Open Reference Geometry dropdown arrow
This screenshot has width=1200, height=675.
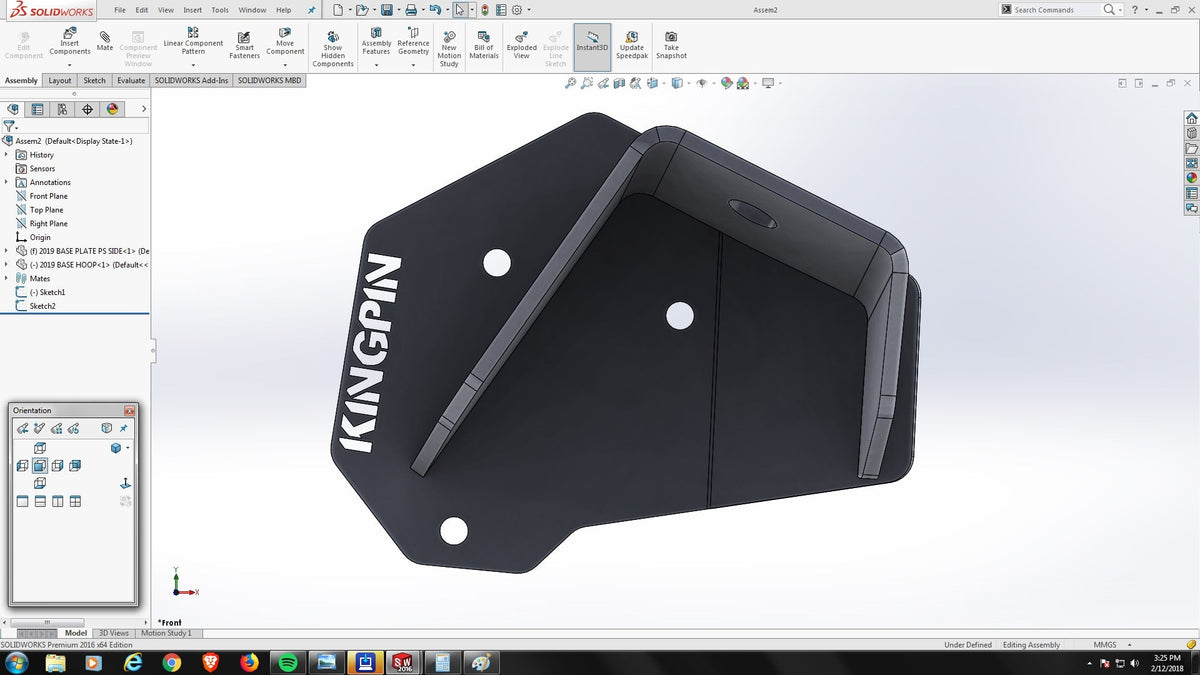(413, 65)
